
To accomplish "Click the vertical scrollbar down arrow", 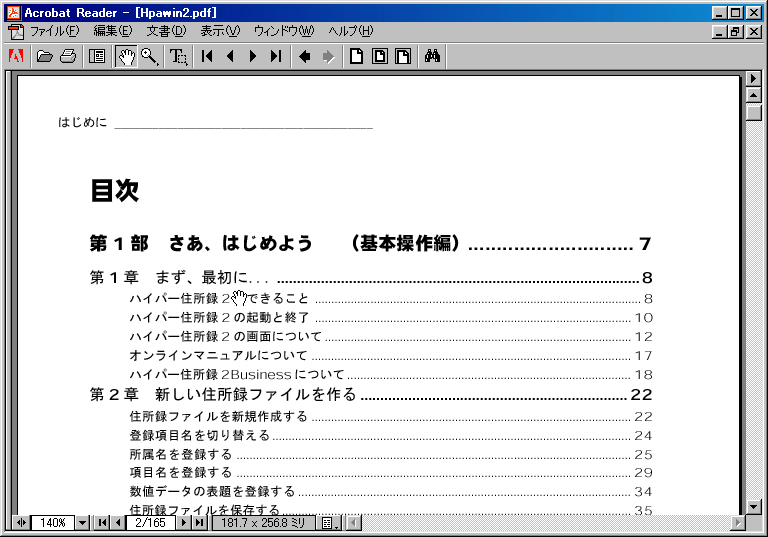I will point(755,507).
